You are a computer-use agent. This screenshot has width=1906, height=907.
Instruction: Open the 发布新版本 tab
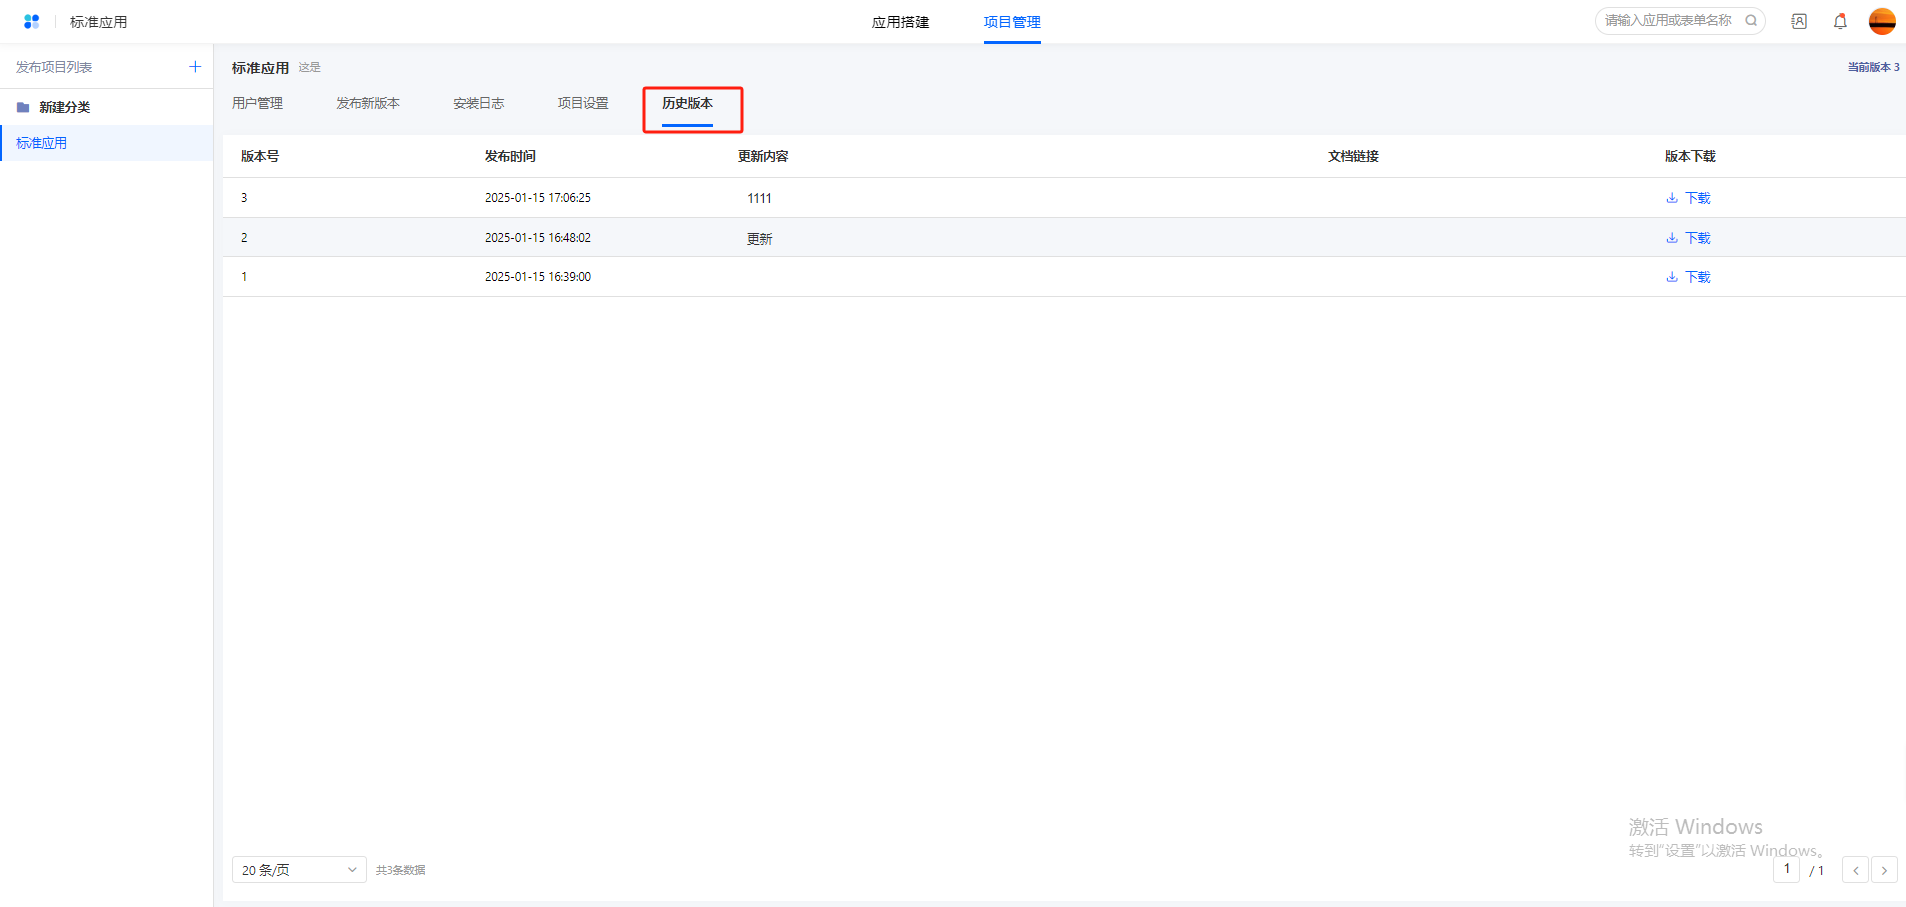pos(367,103)
